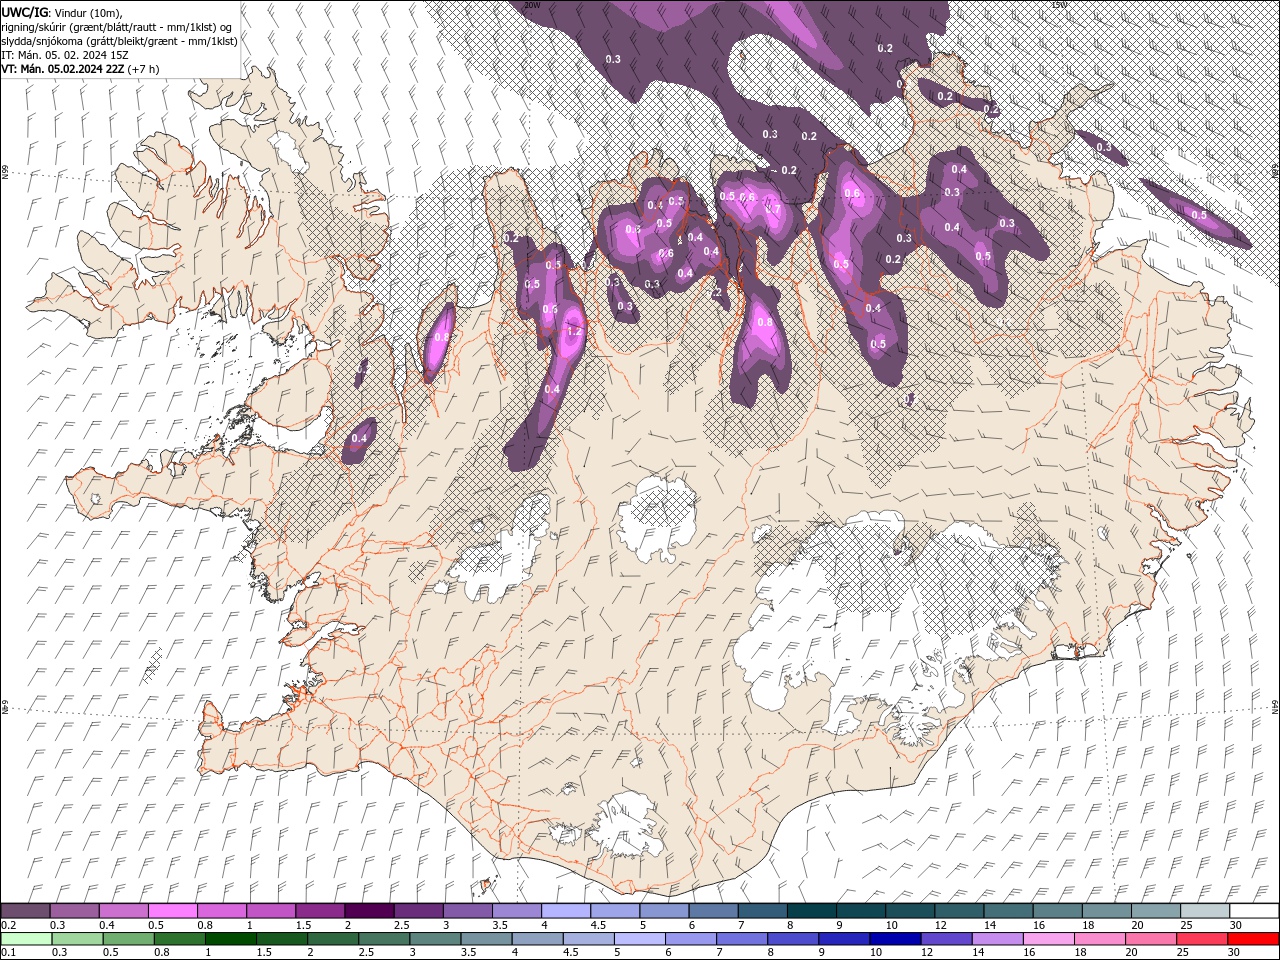Choose the upper legend swatch starting at 16
This screenshot has width=1280, height=960.
tap(1055, 911)
